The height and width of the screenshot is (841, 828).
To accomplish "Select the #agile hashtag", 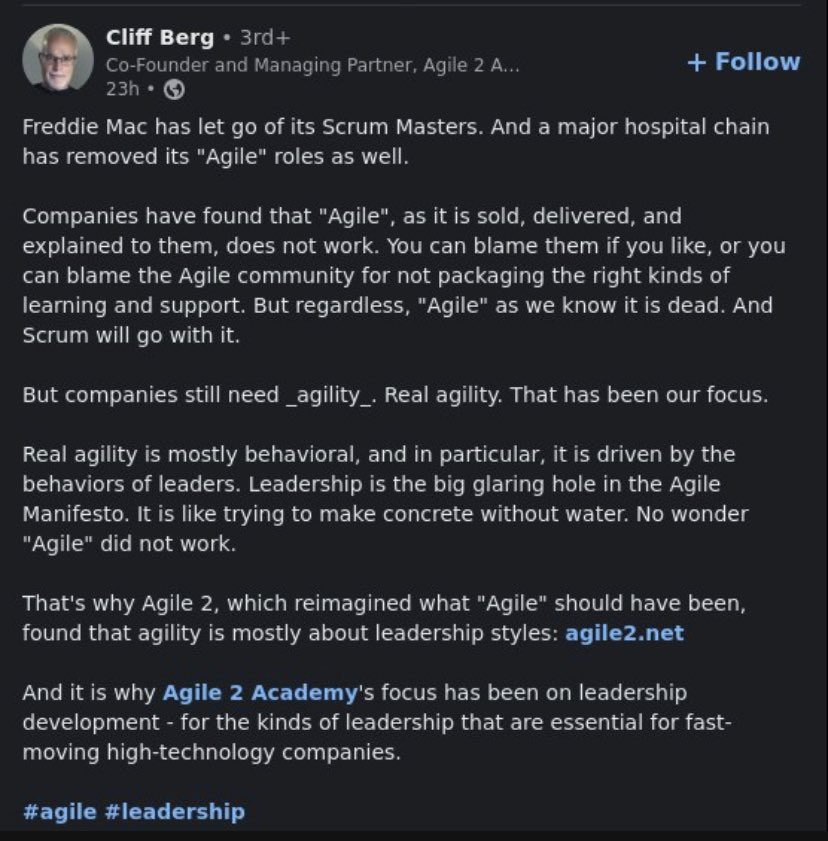I will click(x=59, y=811).
